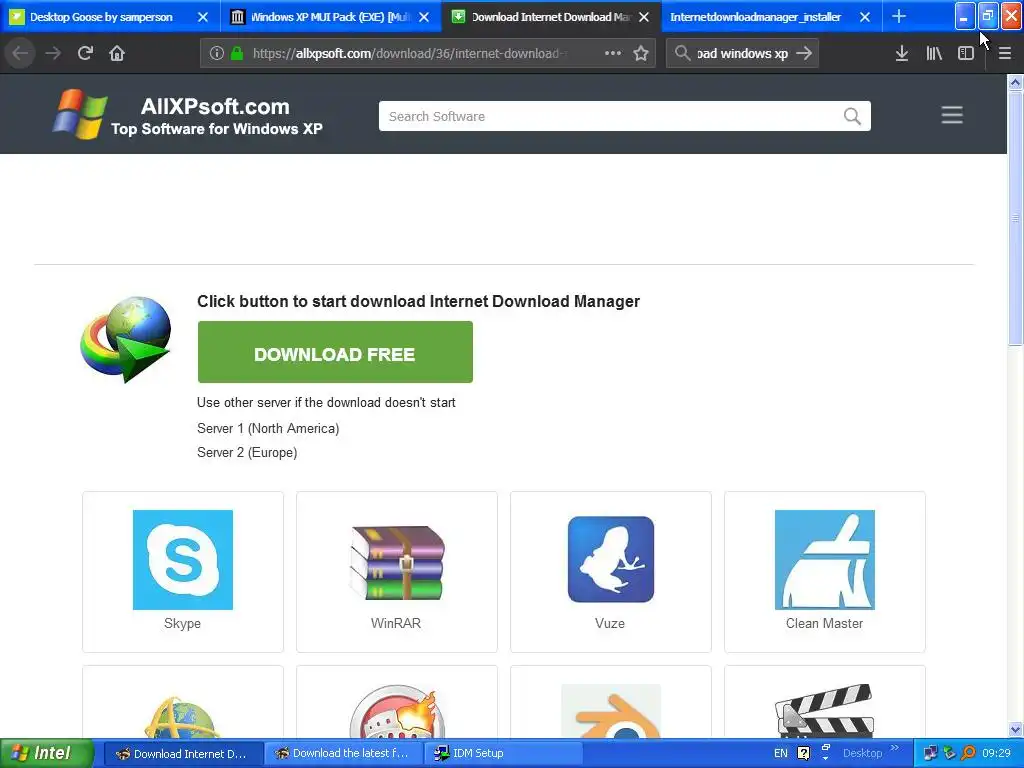The image size is (1024, 768).
Task: Toggle the sidebar view icon
Action: pyautogui.click(x=966, y=53)
